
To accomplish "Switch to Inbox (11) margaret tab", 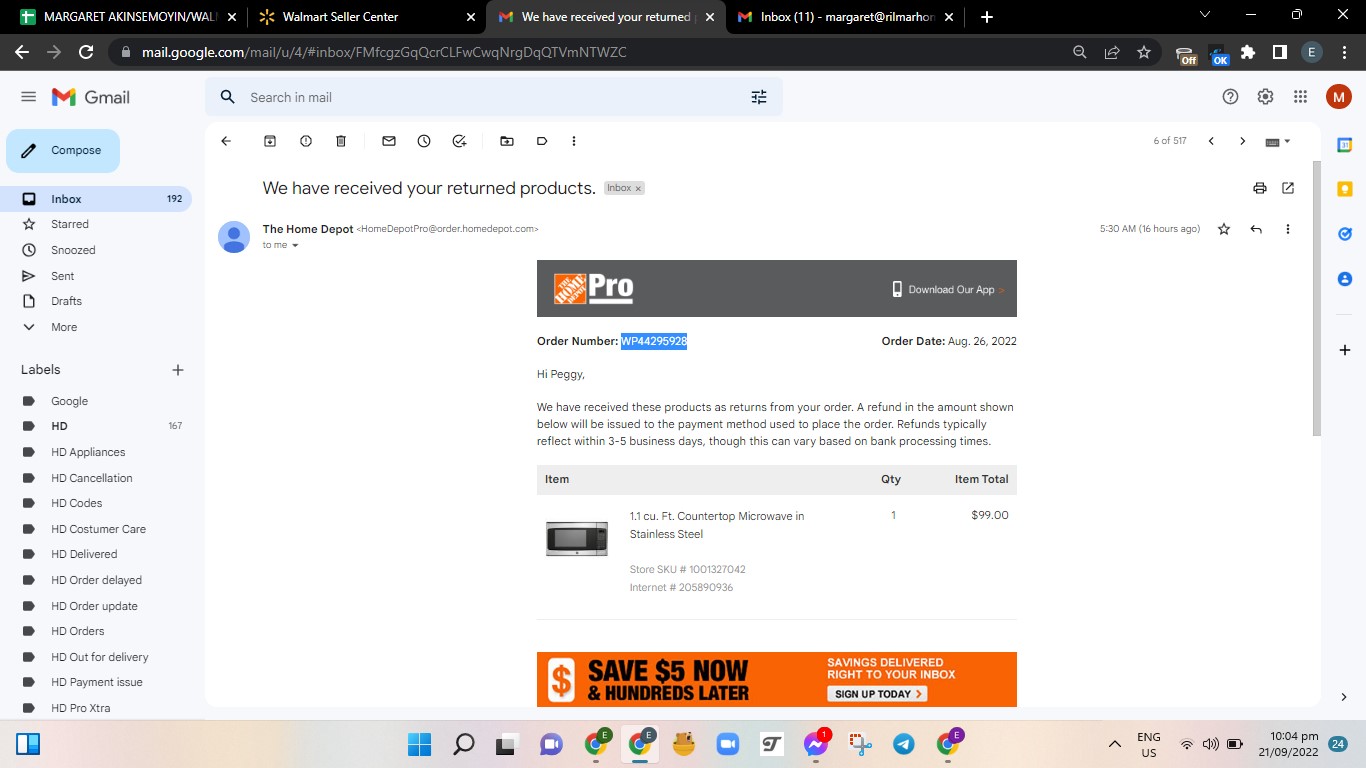I will [846, 17].
